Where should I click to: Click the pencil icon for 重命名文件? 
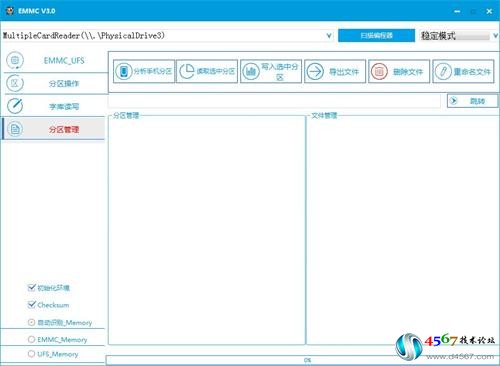(443, 71)
